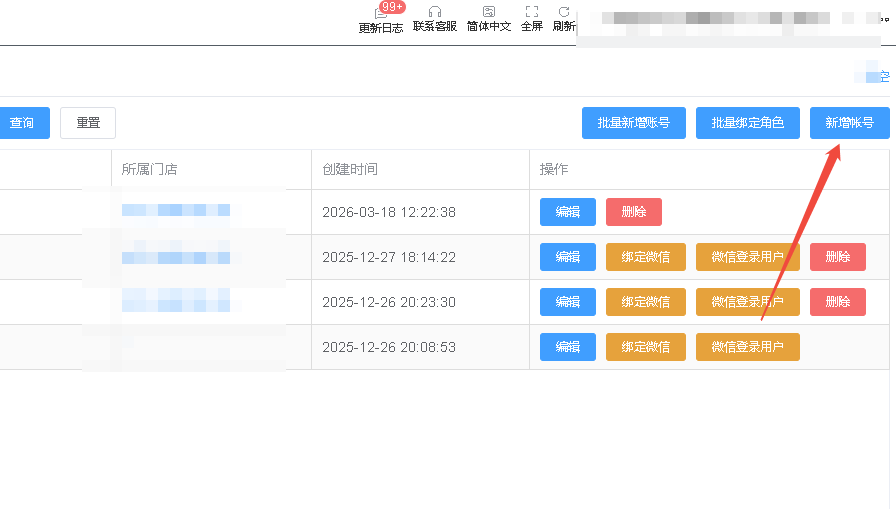
Task: Open 微信登录用户 for the 2025-12-27 18:14:22 row
Action: [747, 257]
